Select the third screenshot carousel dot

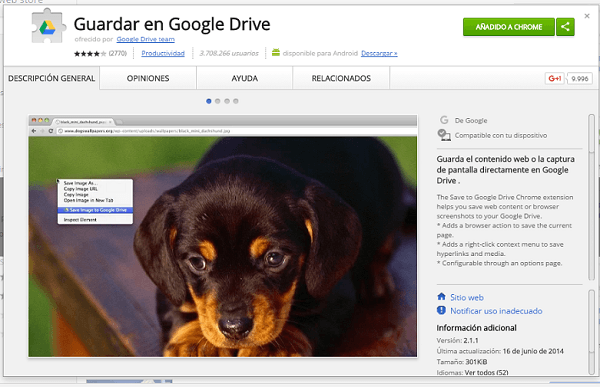[x=227, y=101]
